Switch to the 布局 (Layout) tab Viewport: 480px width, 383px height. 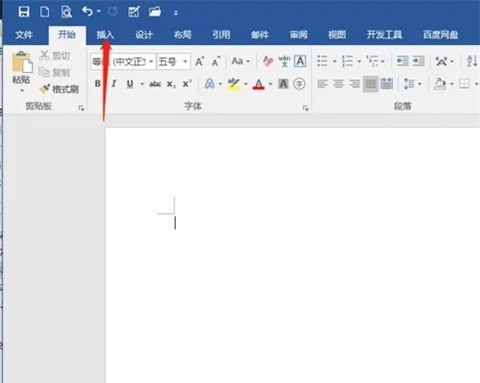click(182, 35)
